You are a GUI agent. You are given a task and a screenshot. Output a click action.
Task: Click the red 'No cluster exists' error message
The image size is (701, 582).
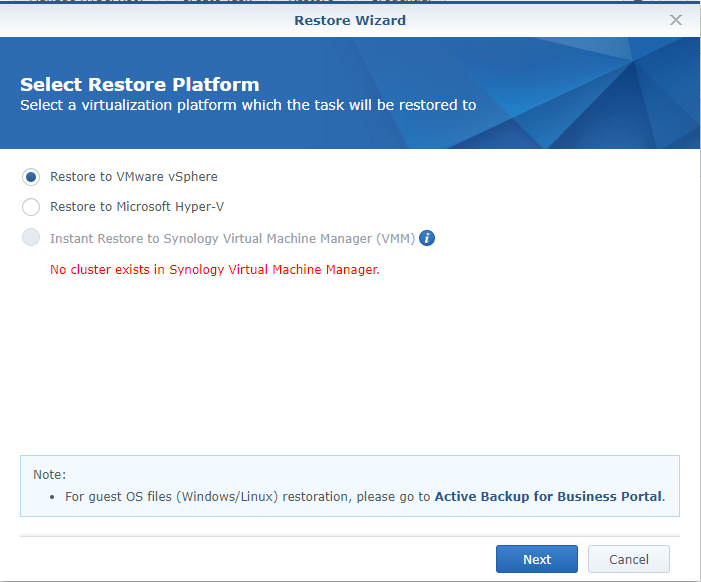coord(215,270)
